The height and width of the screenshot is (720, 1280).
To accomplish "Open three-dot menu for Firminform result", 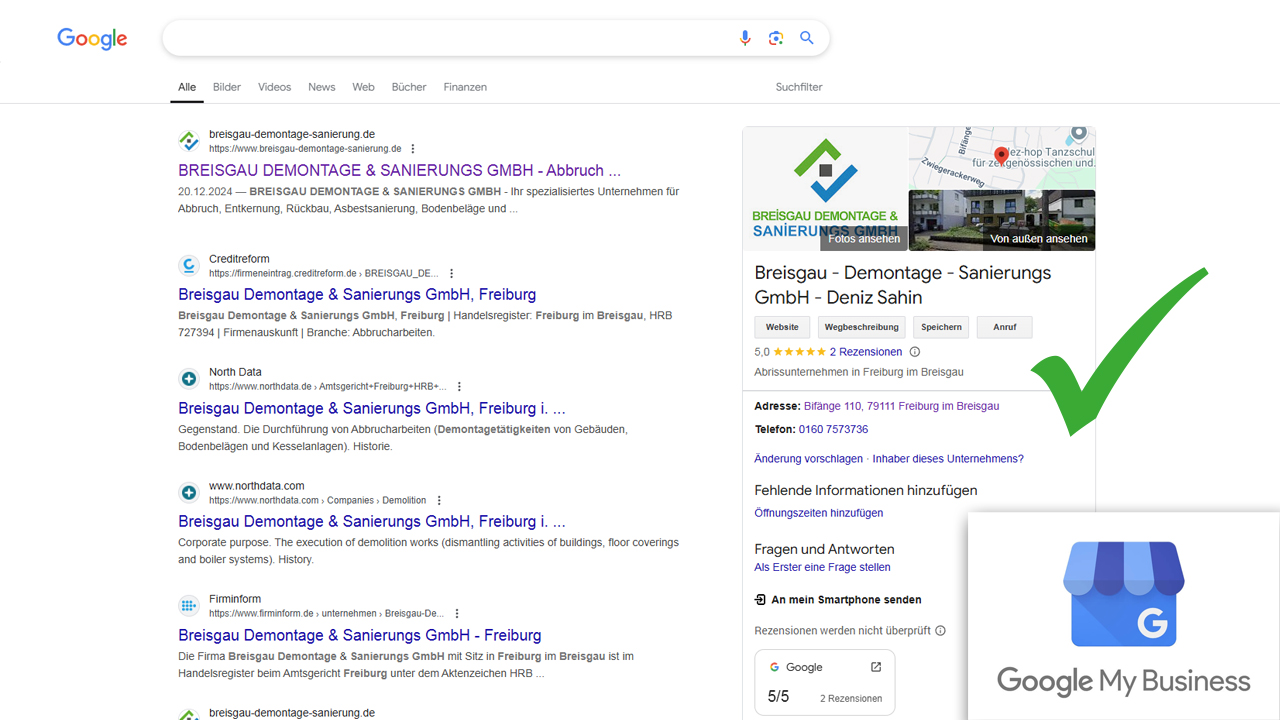I will [x=457, y=614].
